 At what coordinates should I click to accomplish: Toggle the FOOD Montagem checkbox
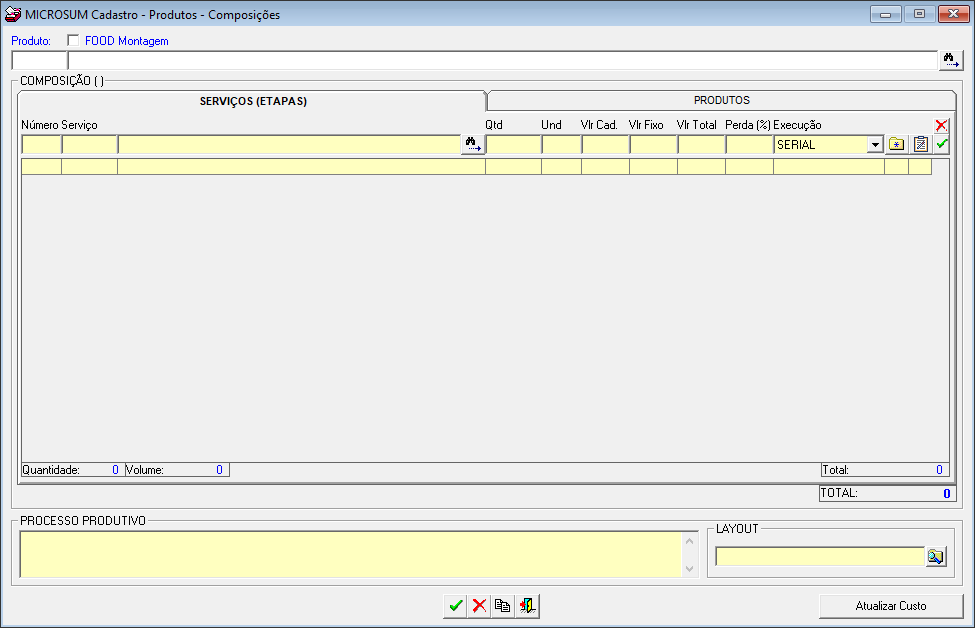(74, 41)
